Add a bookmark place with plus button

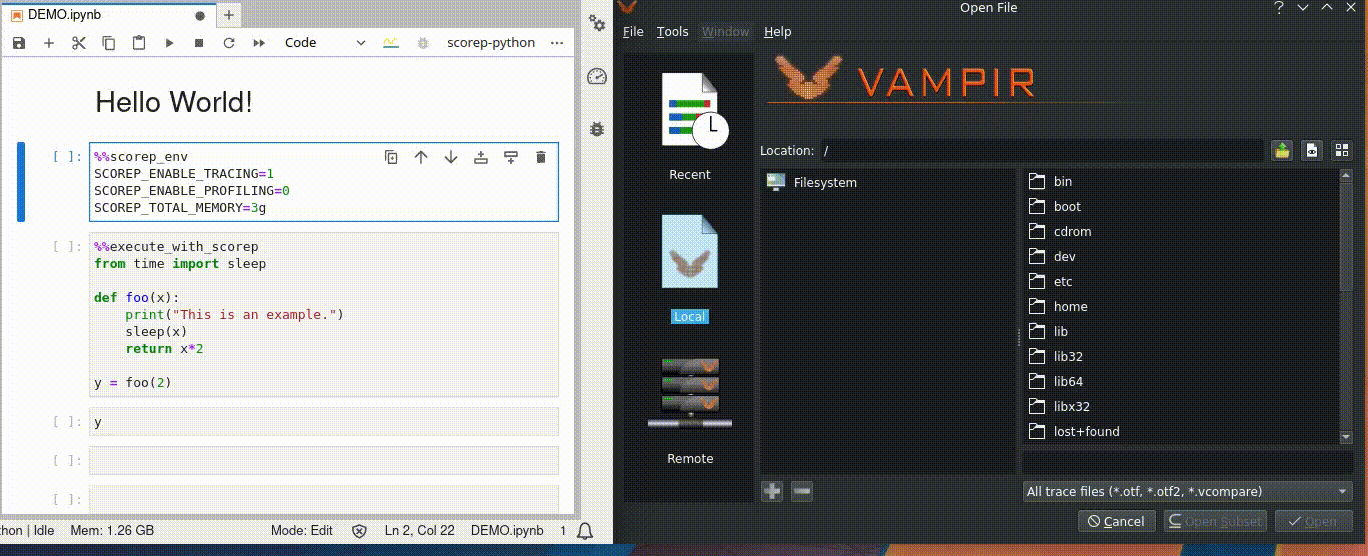pos(772,491)
